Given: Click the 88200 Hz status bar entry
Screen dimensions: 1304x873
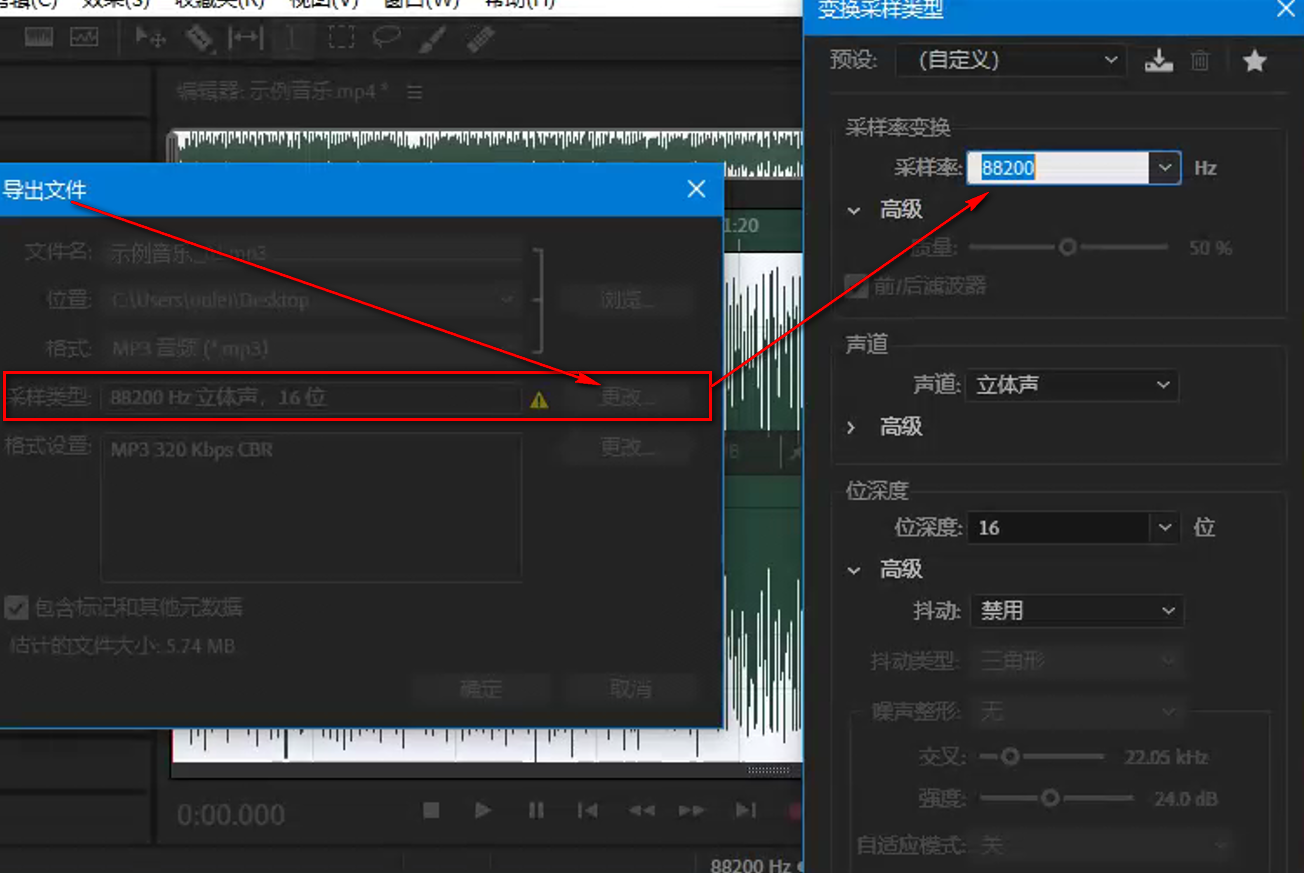Looking at the screenshot, I should [750, 866].
